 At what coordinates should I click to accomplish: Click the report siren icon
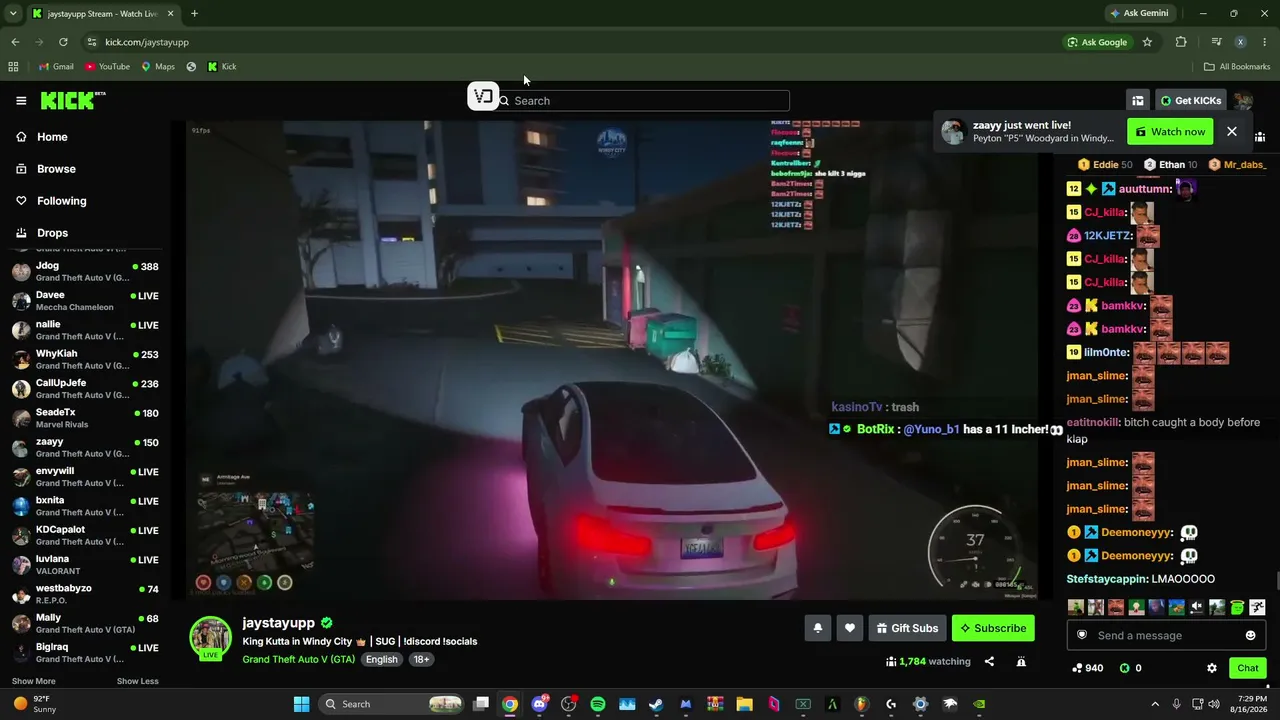(1021, 661)
